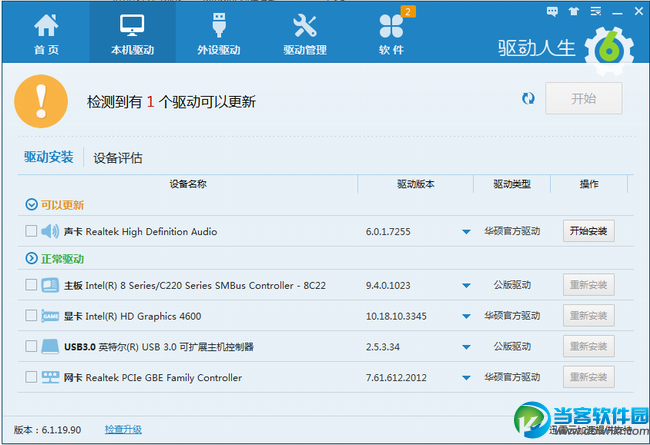Select 显卡 Intel(R) HD Graphics 4600 text
The width and height of the screenshot is (650, 445).
tap(132, 316)
